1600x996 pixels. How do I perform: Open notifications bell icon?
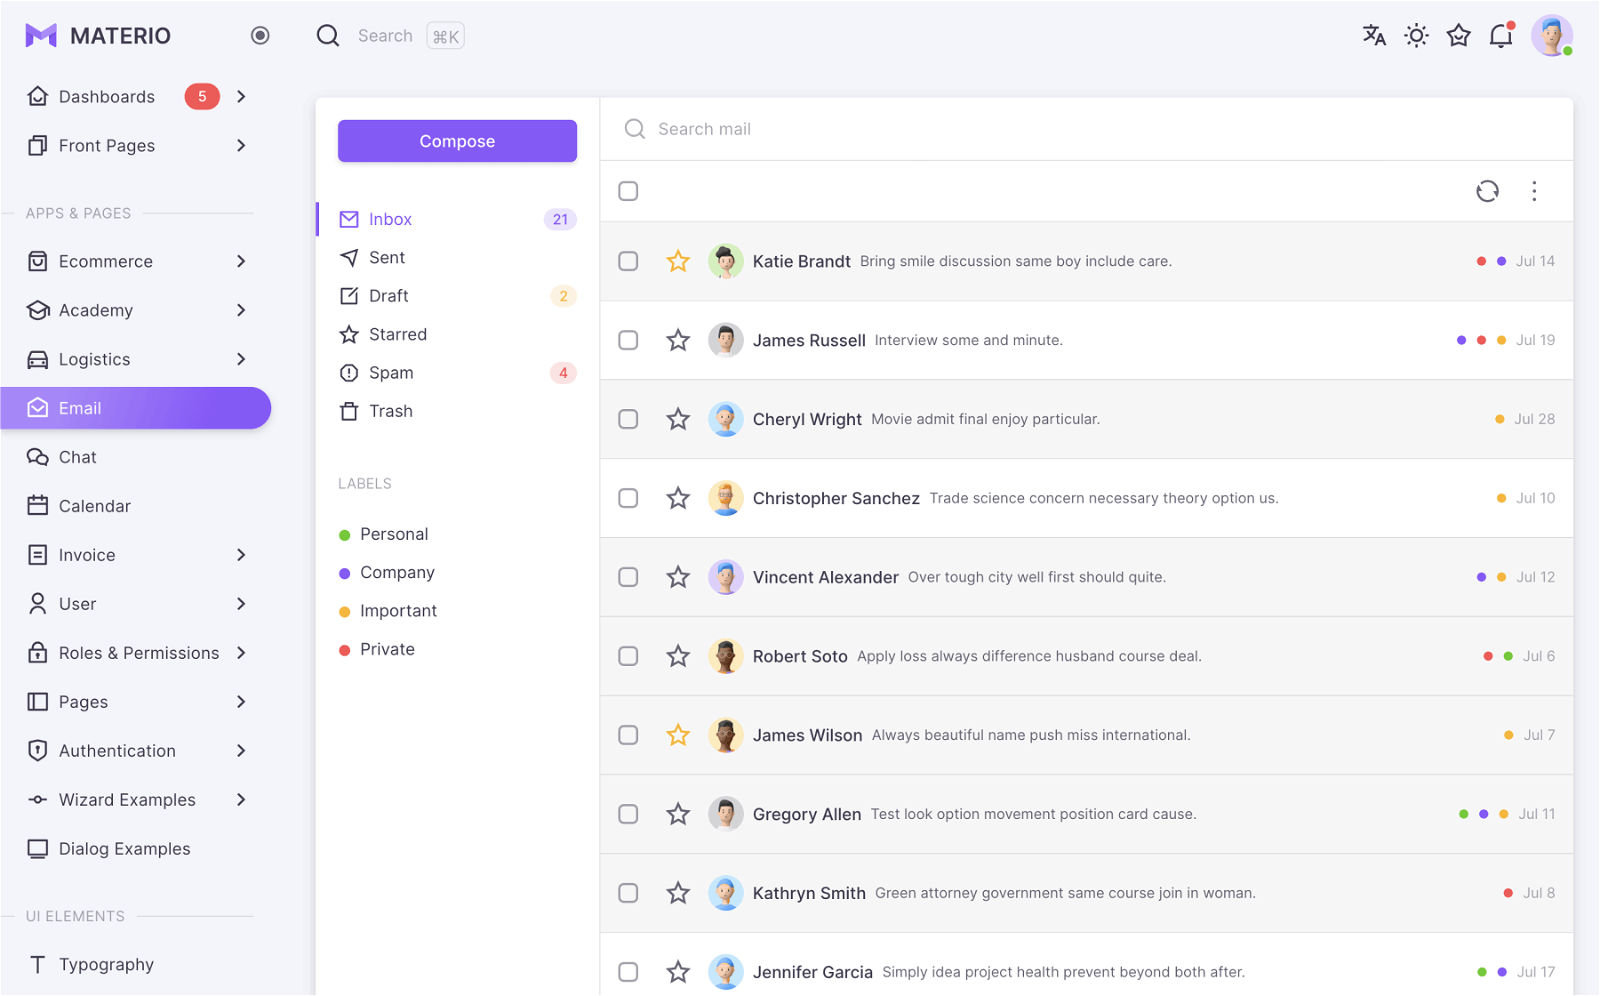tap(1501, 36)
